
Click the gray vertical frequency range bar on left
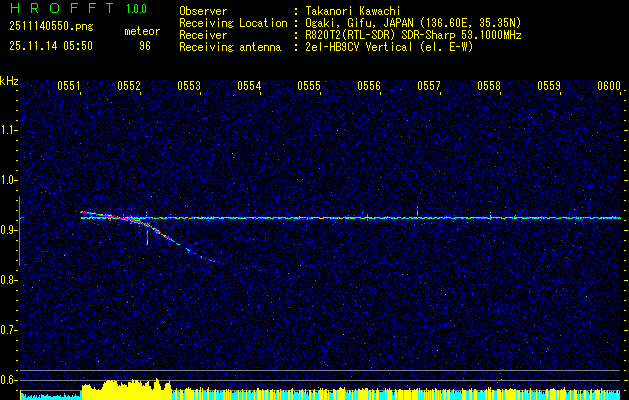pos(19,231)
